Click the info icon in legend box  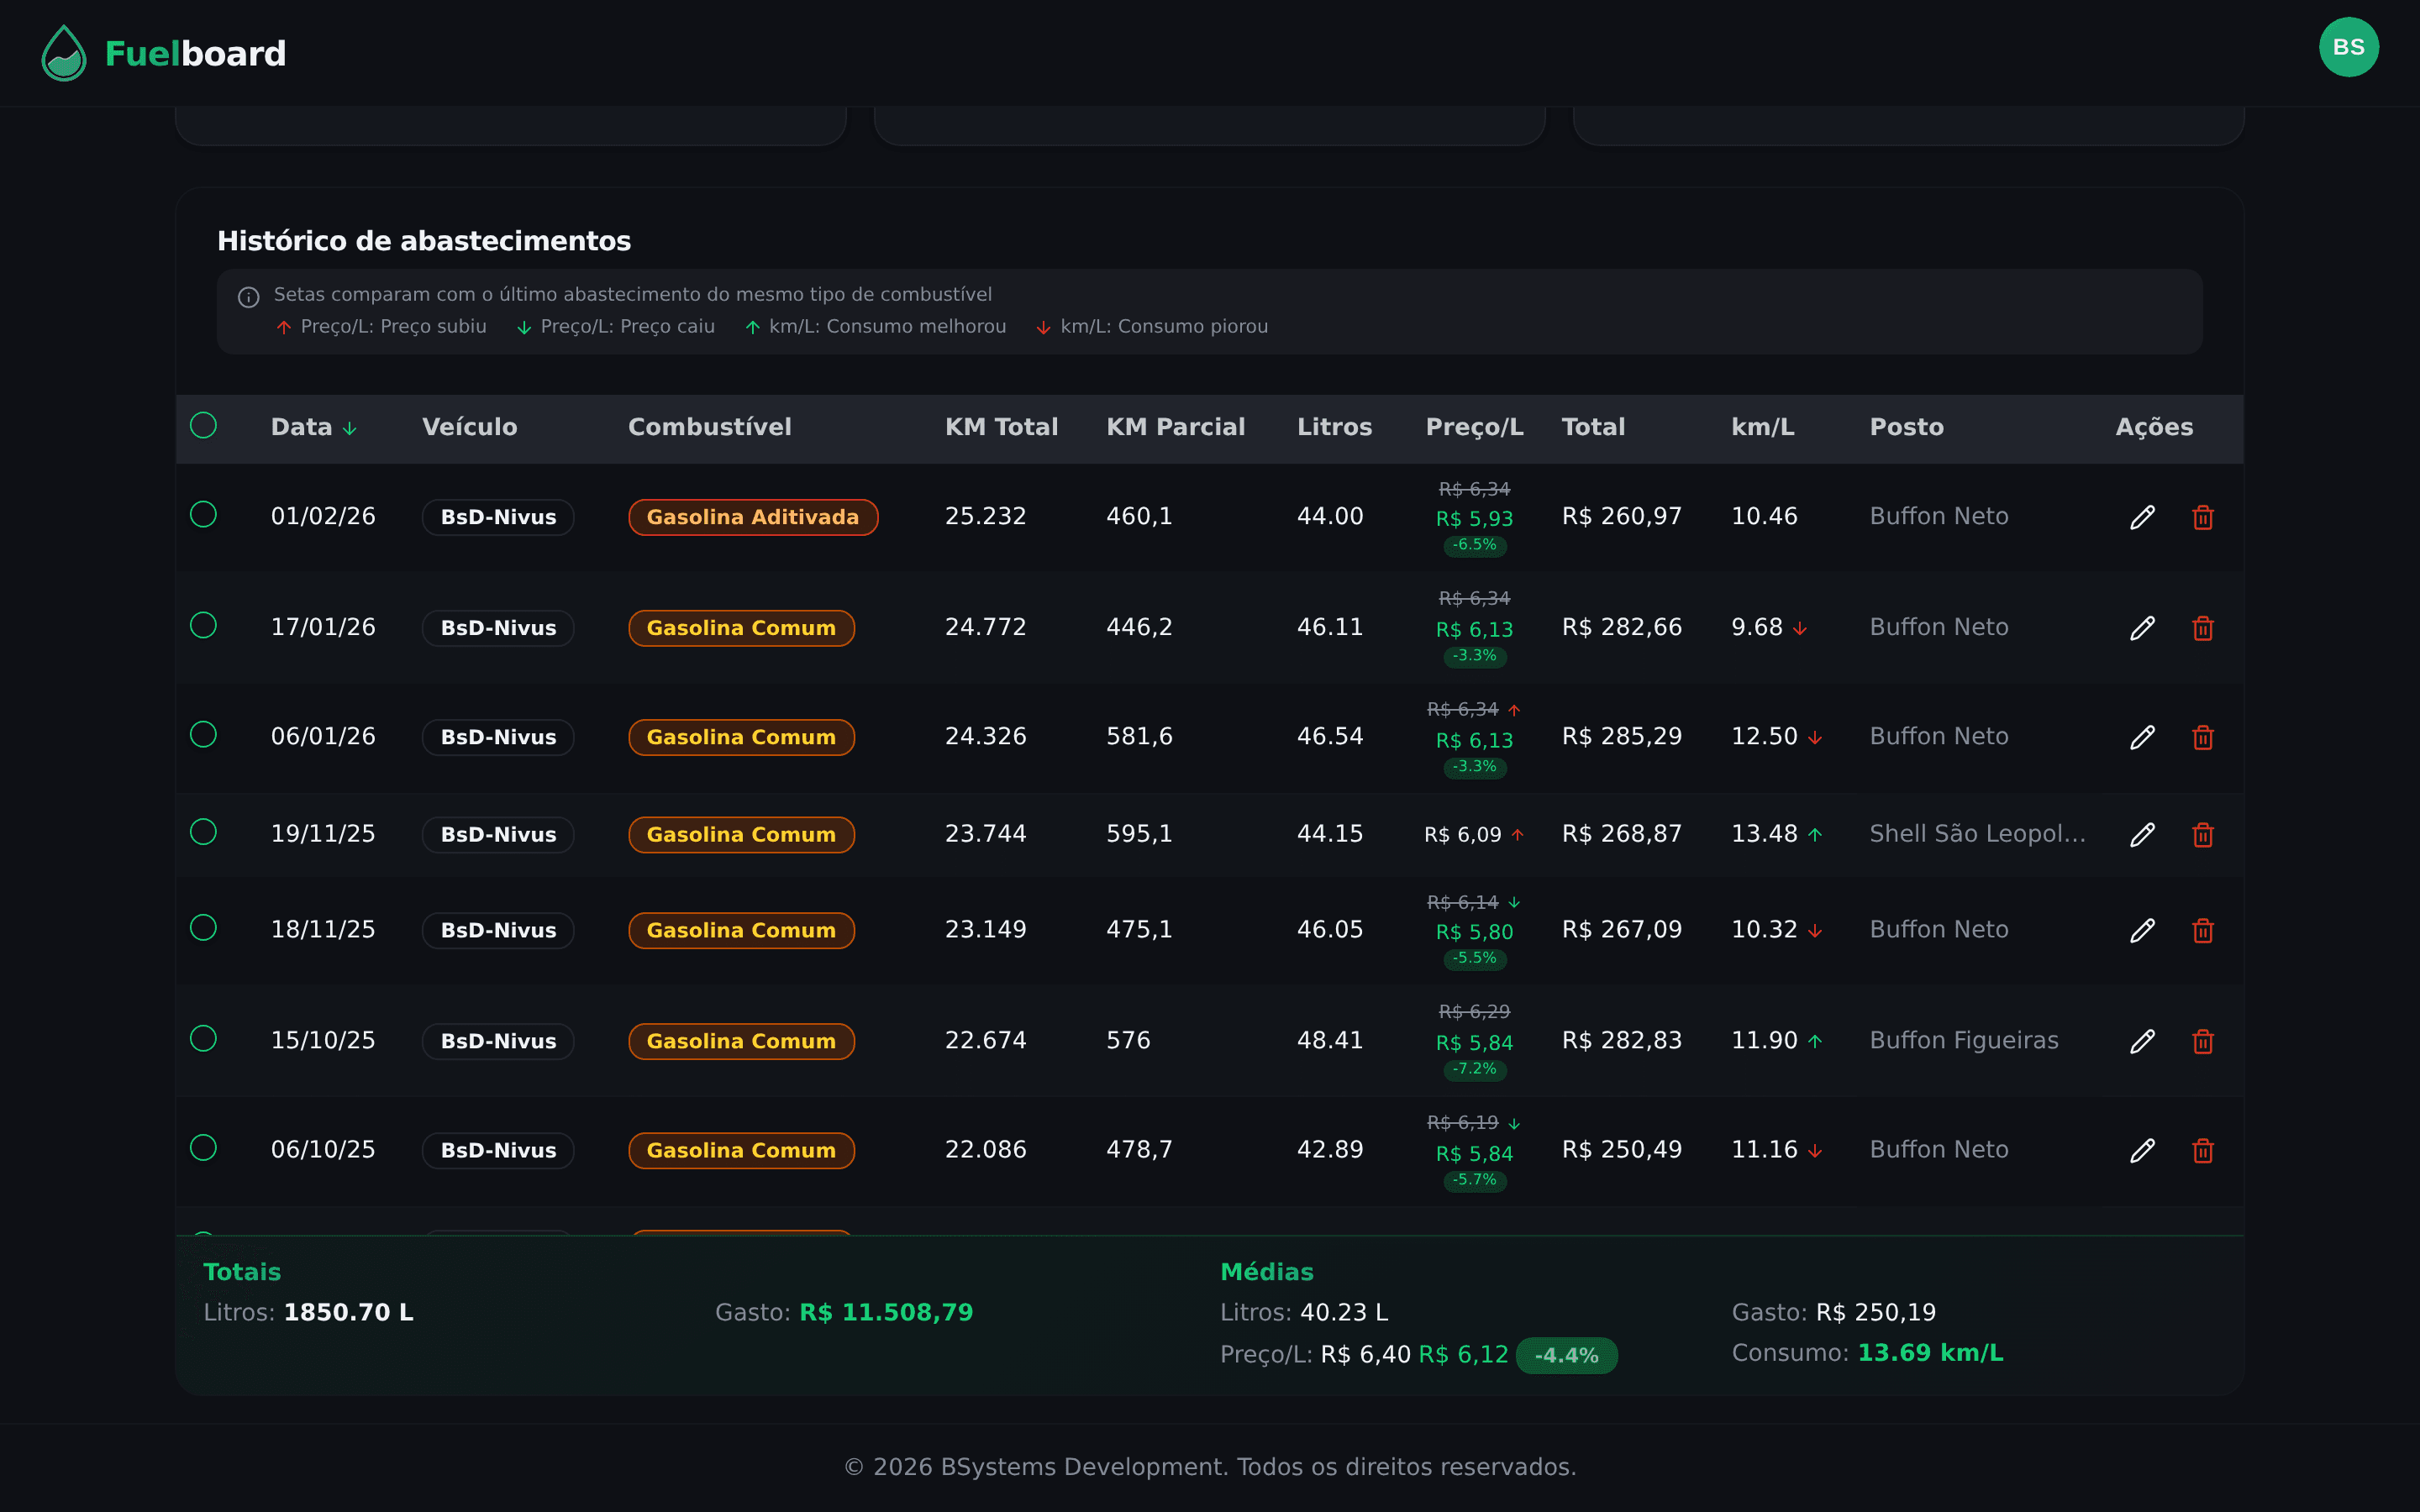click(248, 297)
